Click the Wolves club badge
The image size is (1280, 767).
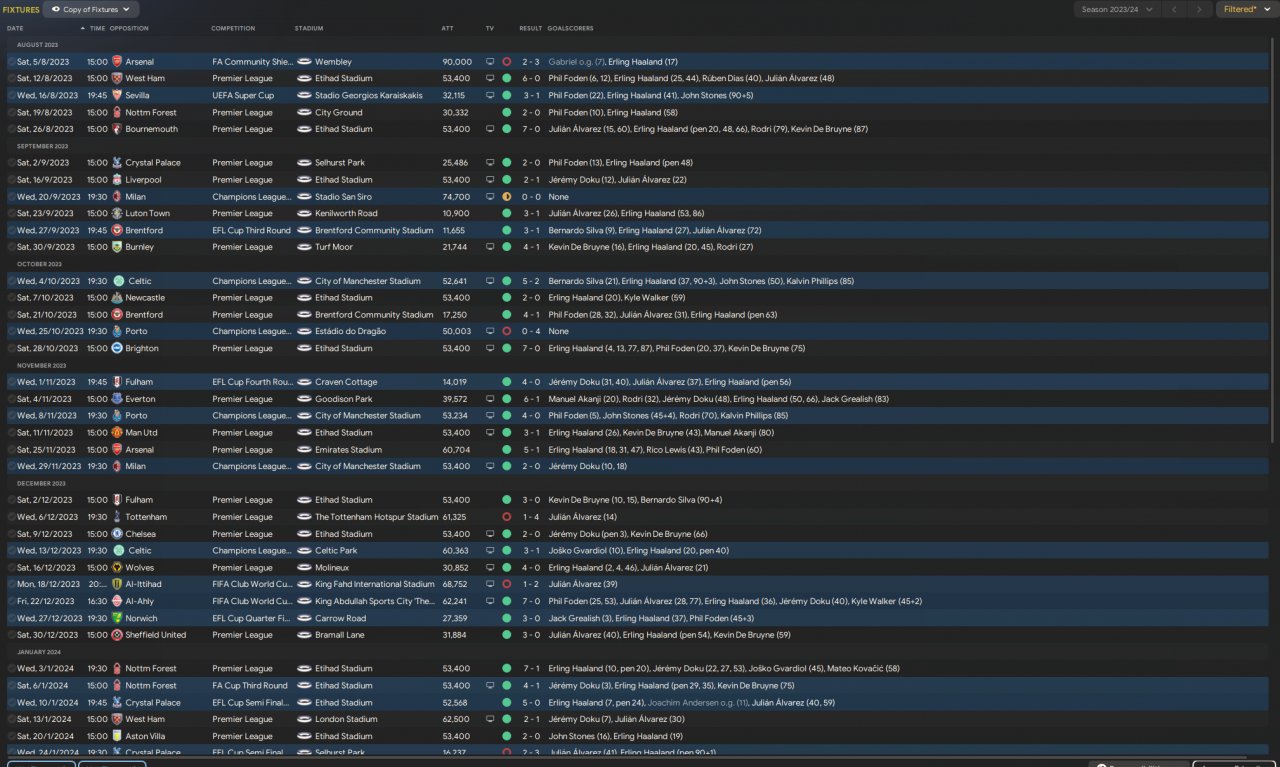click(117, 568)
